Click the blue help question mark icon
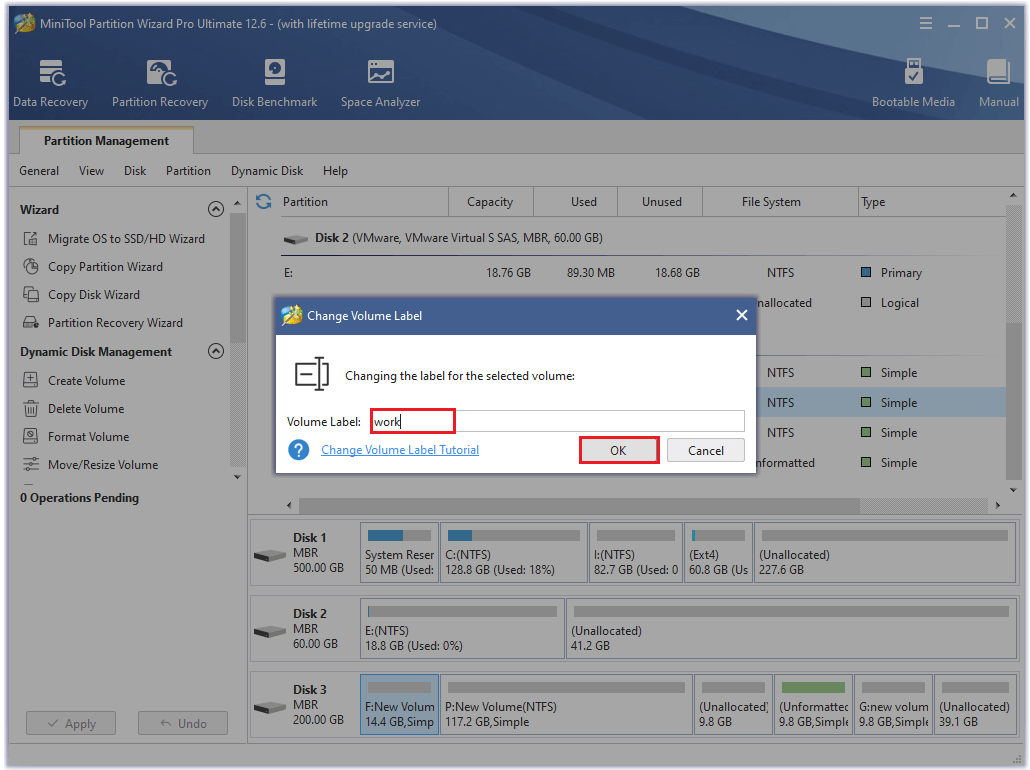Image resolution: width=1030 pixels, height=770 pixels. [x=299, y=450]
